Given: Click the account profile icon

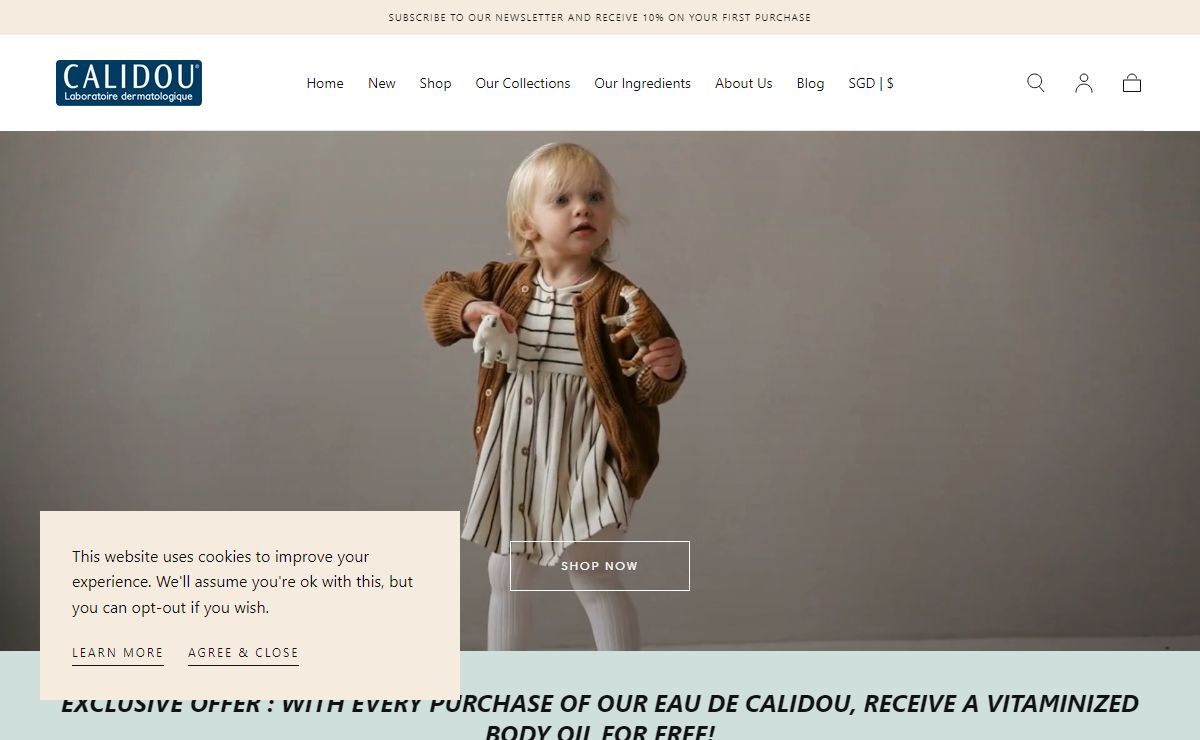Looking at the screenshot, I should pos(1084,83).
